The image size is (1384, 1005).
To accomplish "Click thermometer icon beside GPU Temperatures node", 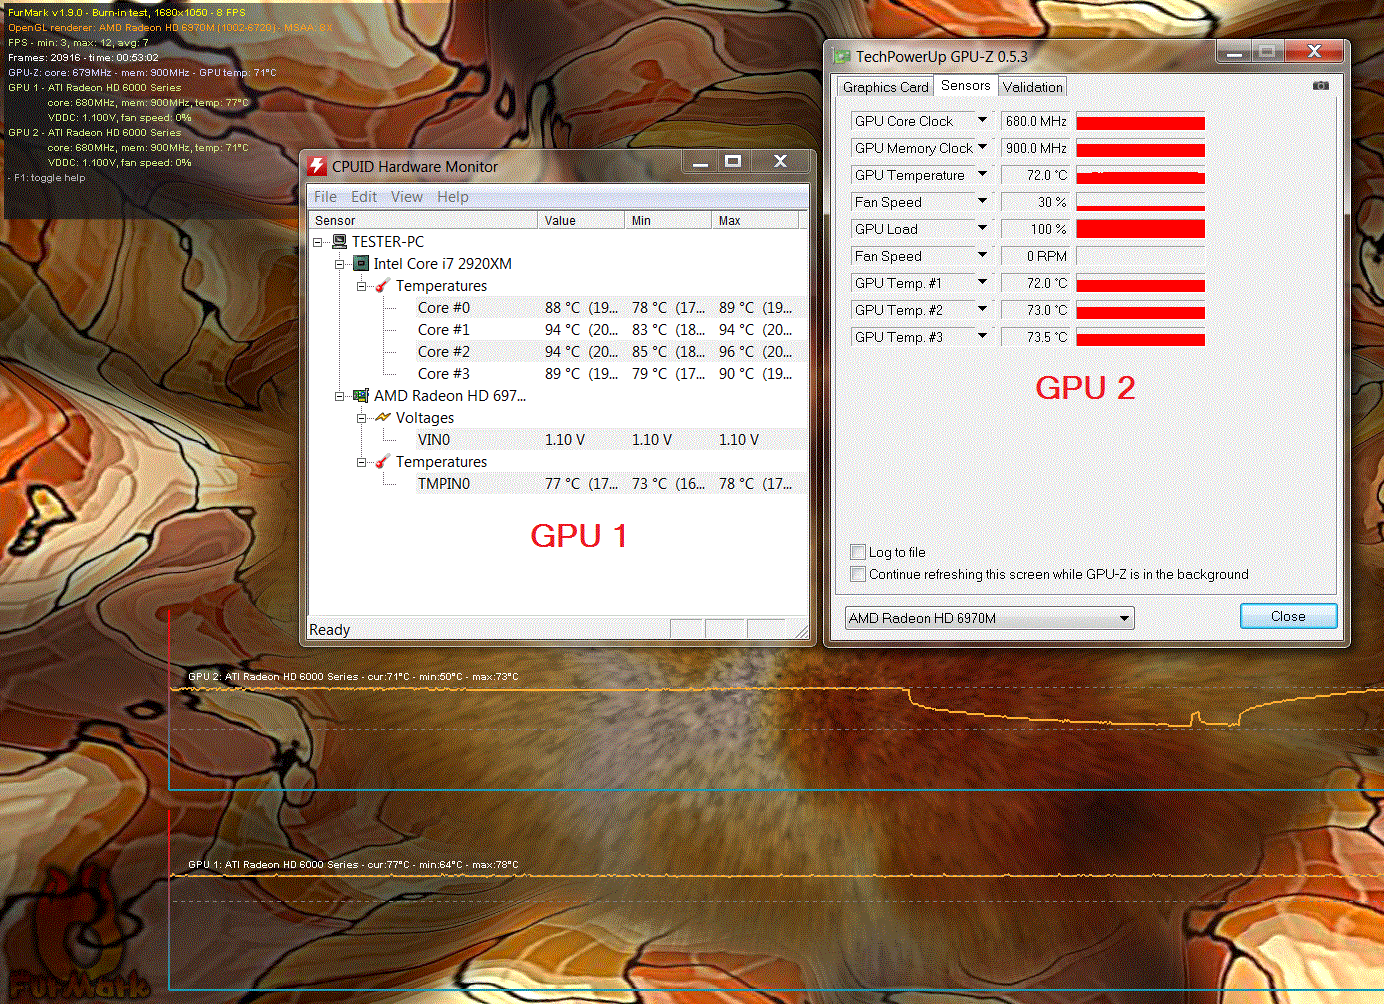I will (x=383, y=462).
